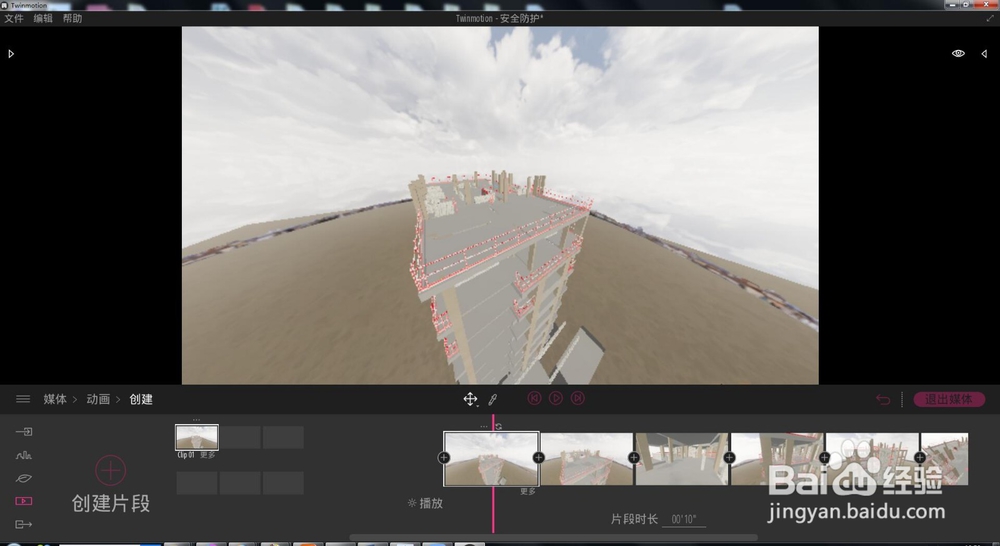Open the three-dots menu above Clip 01
The image size is (1000, 546).
click(x=196, y=420)
